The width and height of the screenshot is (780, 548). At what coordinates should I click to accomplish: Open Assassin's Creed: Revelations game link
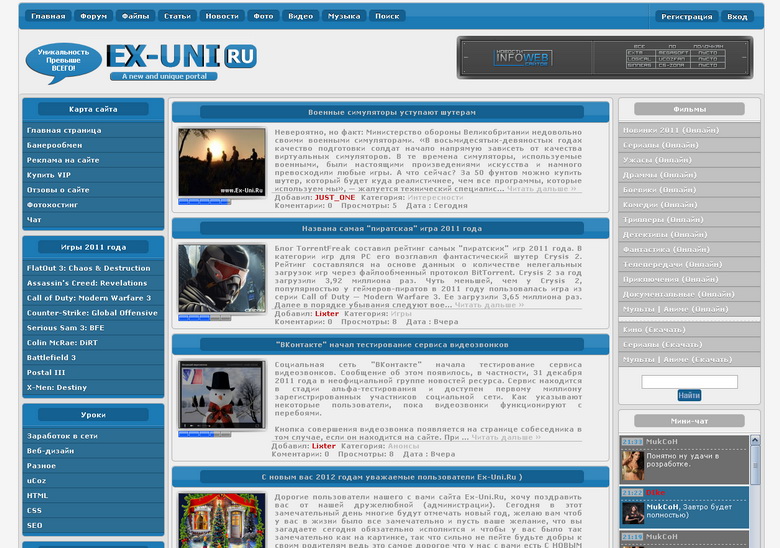pos(93,283)
